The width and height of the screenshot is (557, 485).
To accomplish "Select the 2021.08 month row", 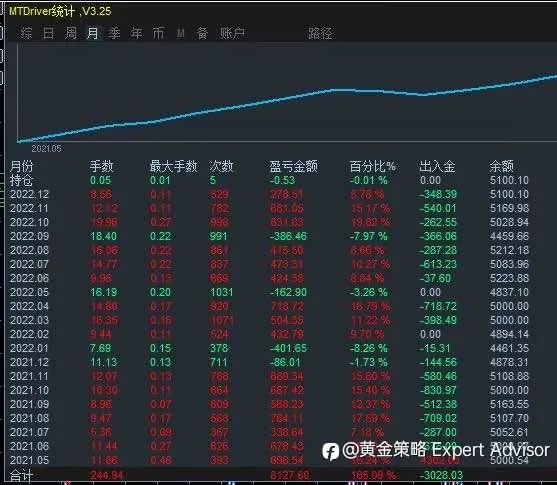I will click(x=270, y=418).
